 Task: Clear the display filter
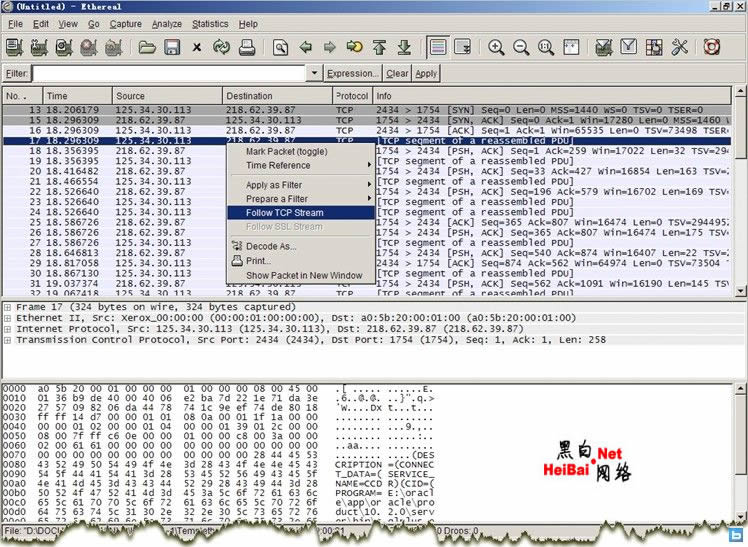pyautogui.click(x=397, y=73)
